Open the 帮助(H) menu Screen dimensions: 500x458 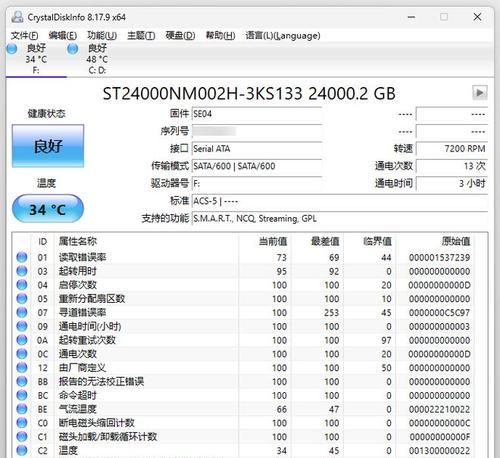click(220, 35)
